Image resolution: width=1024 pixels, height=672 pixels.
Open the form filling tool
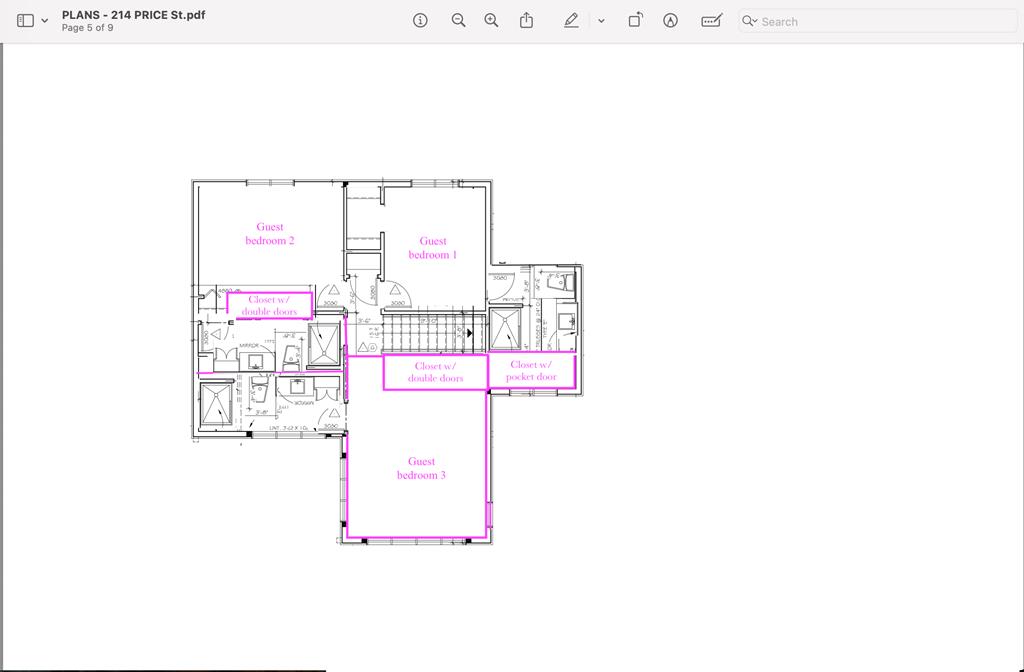point(711,21)
